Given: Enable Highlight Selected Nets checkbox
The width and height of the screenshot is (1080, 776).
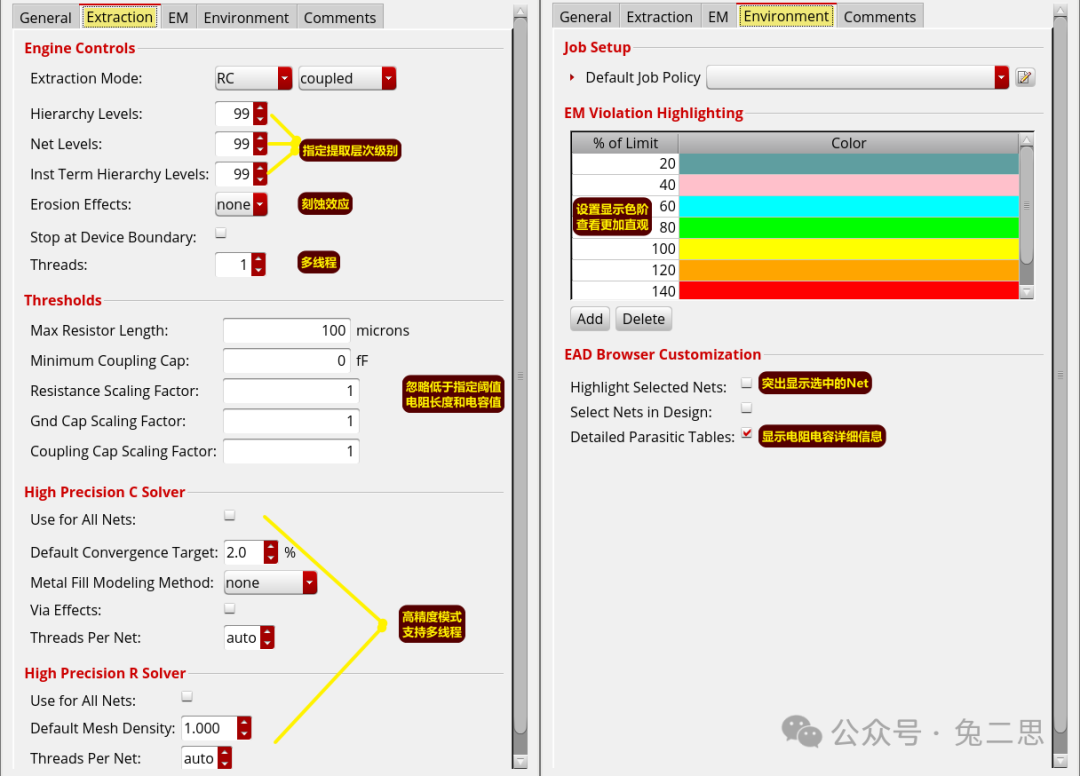Looking at the screenshot, I should point(746,383).
